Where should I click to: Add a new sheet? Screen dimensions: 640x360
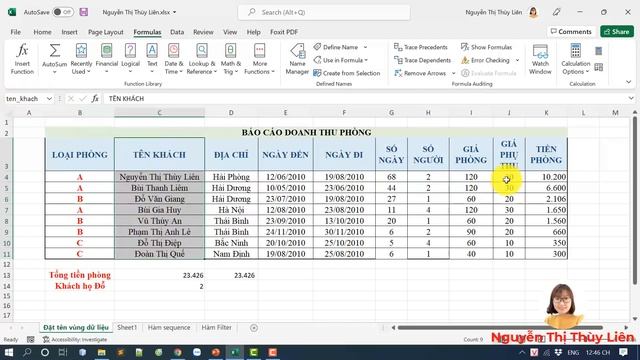253,328
